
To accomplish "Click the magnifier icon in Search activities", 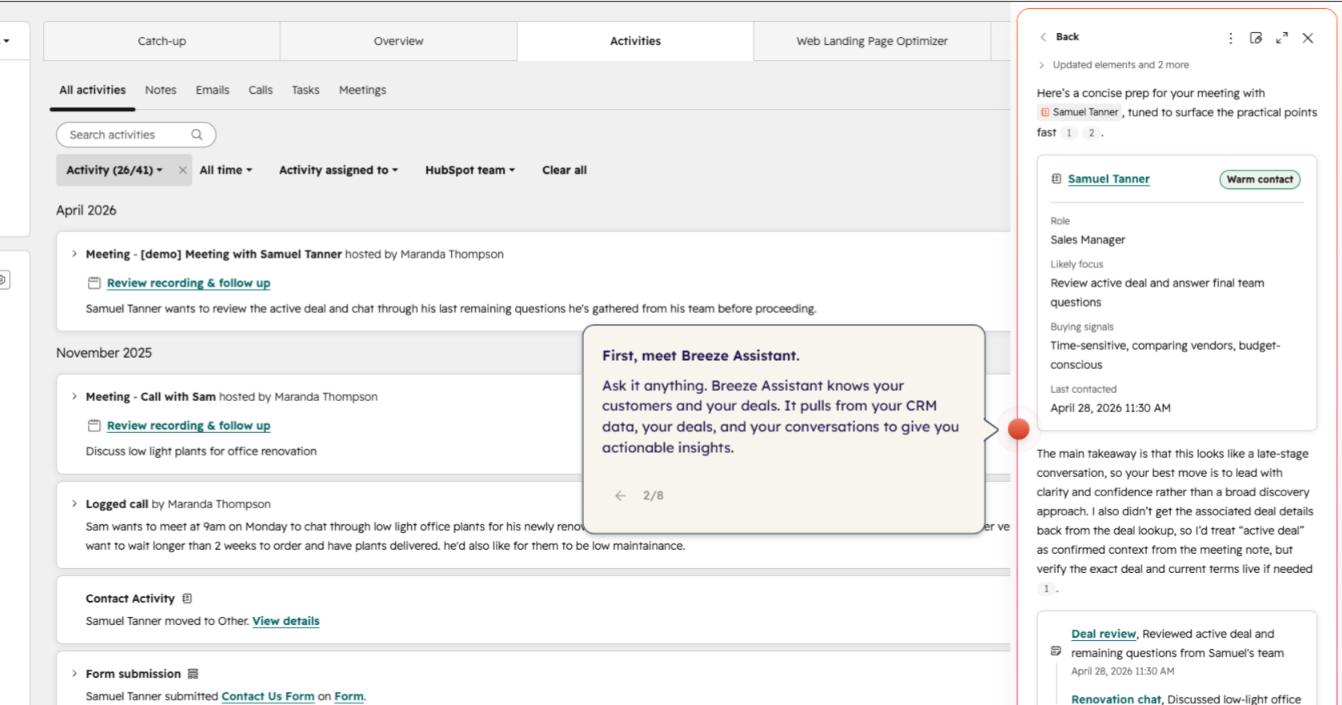I will point(197,134).
